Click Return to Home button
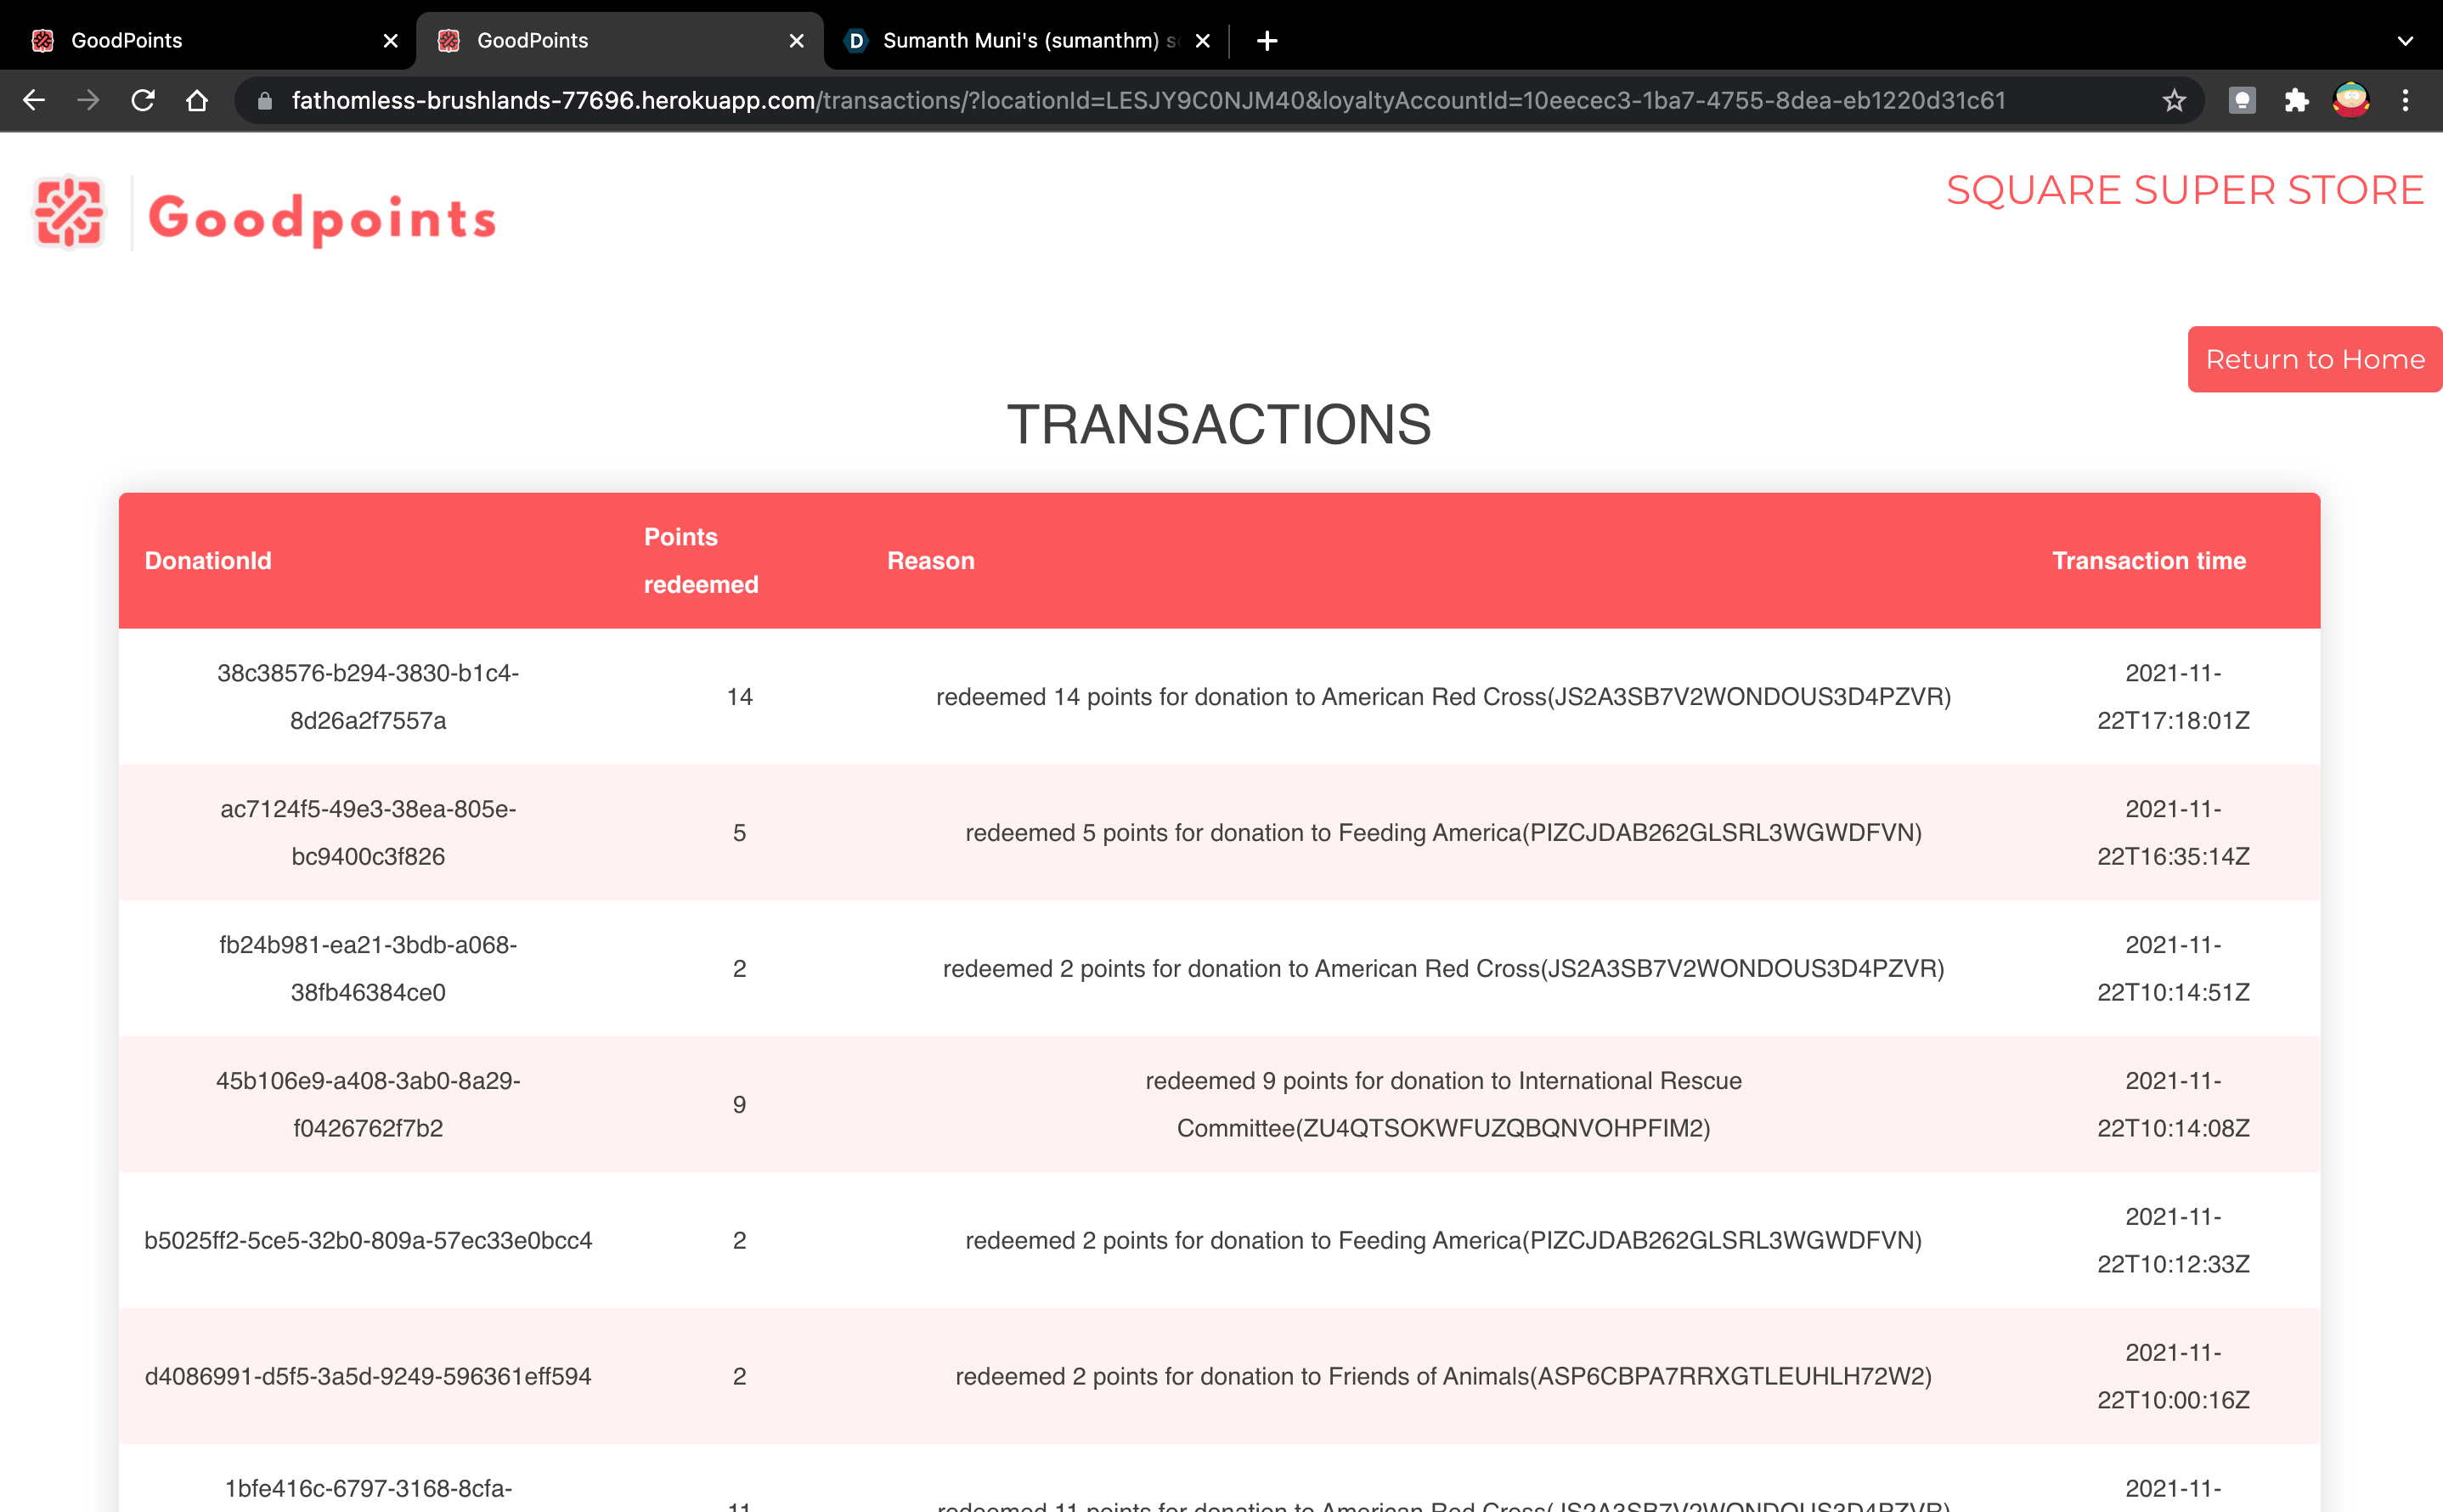Screen dimensions: 2443x1512 (x=2314, y=359)
